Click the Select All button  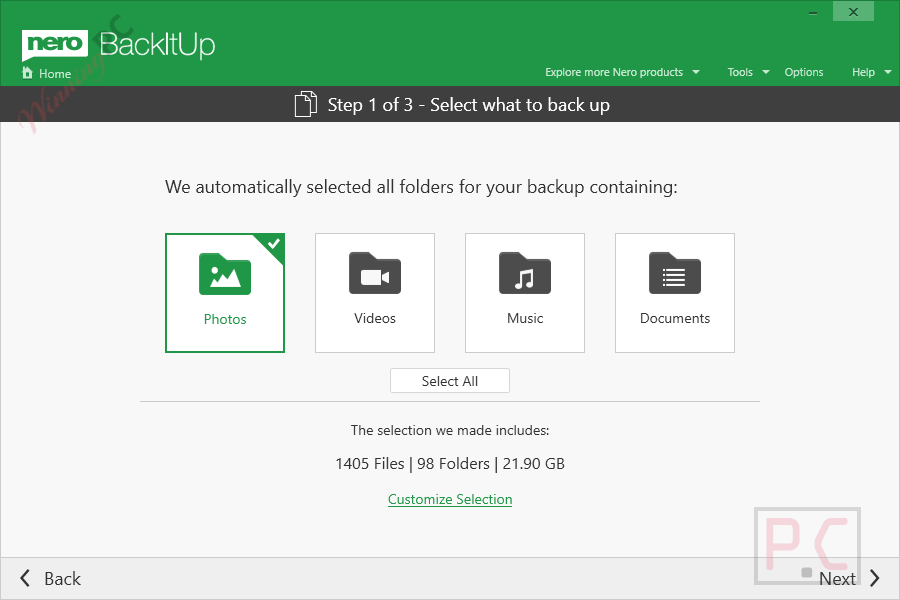coord(449,381)
